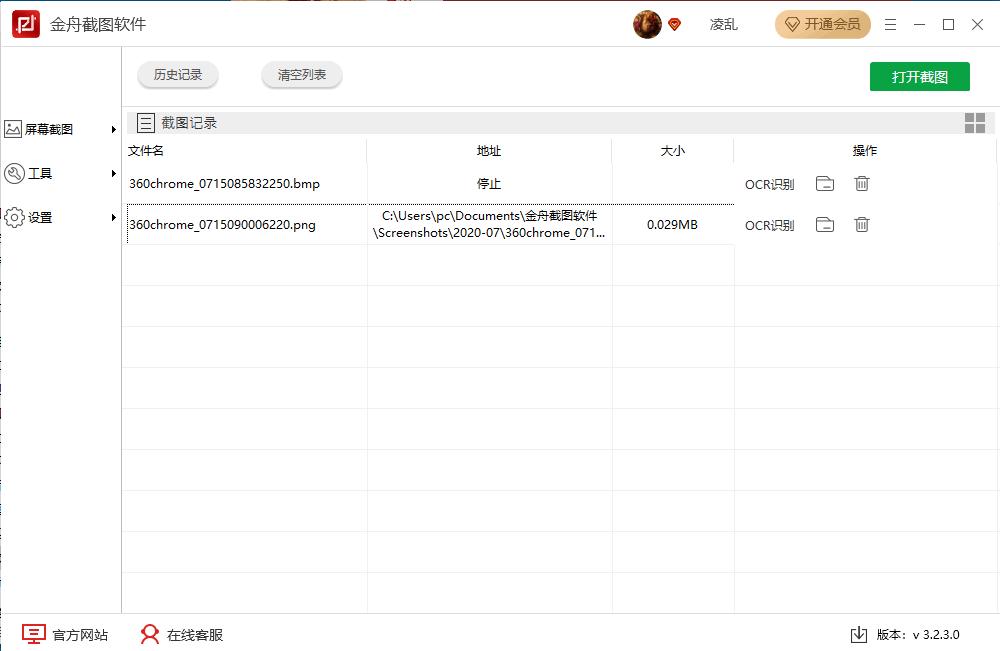Open 在线客服 support link
Image resolution: width=1000 pixels, height=651 pixels.
tap(195, 635)
